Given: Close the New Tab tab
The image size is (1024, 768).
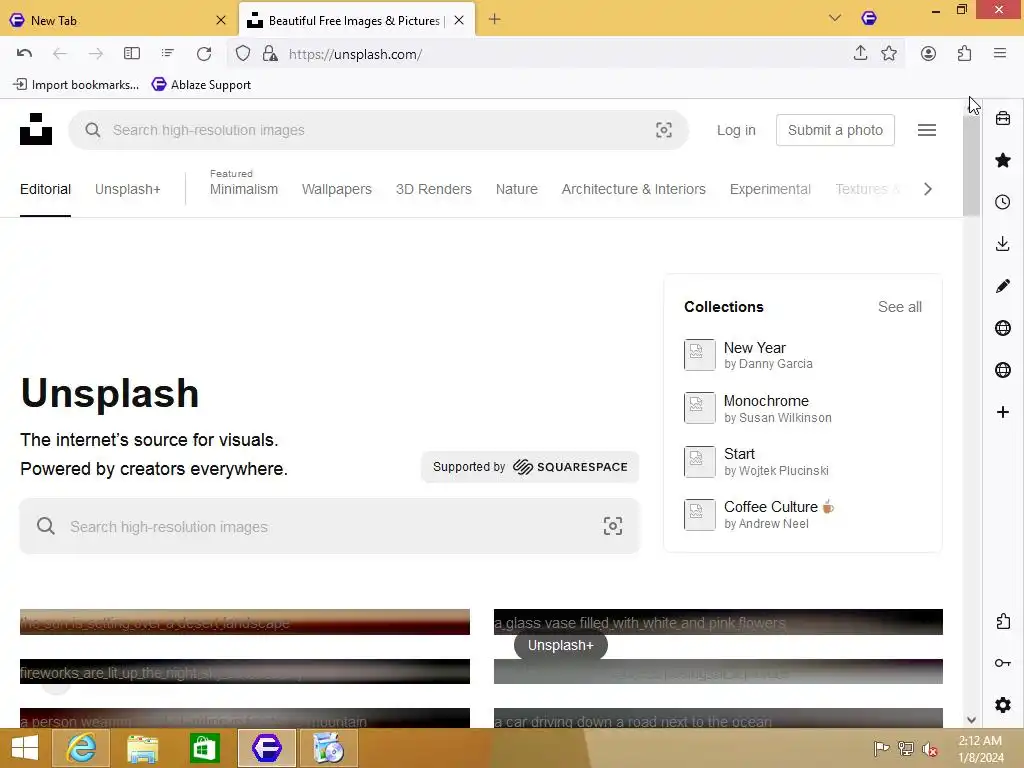Looking at the screenshot, I should pos(221,20).
